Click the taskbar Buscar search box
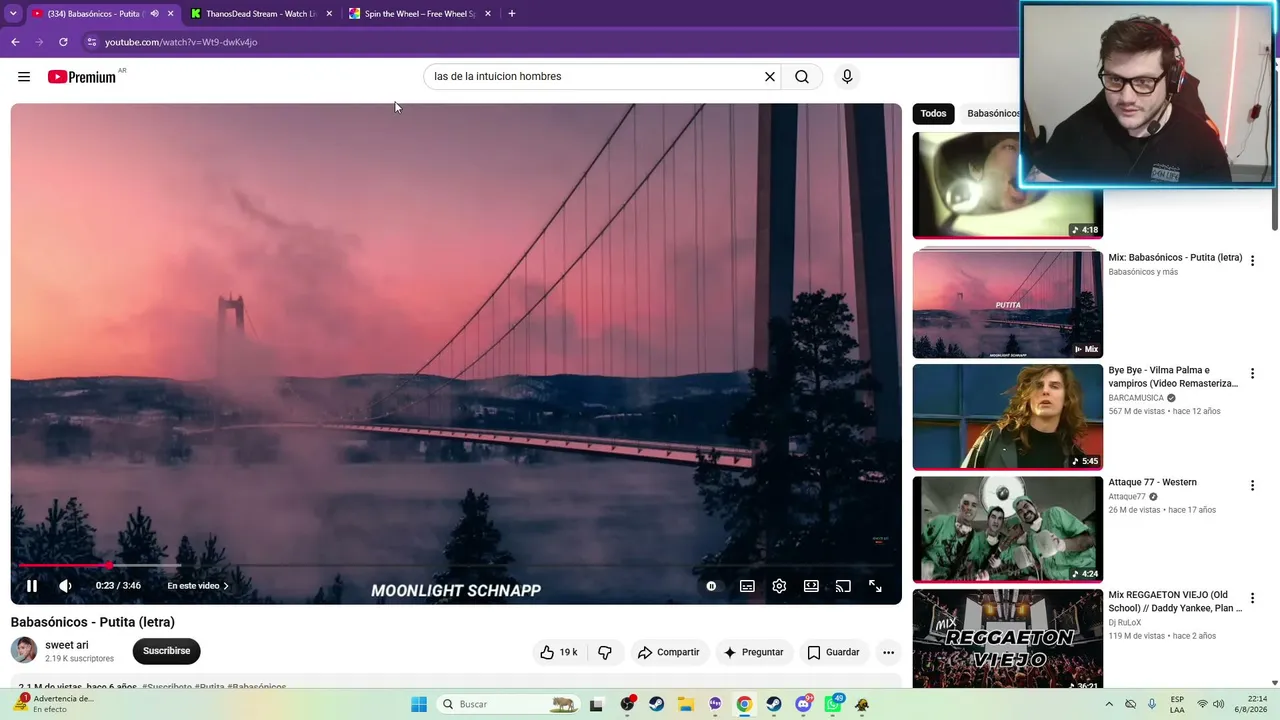This screenshot has height=720, width=1280. [x=508, y=704]
